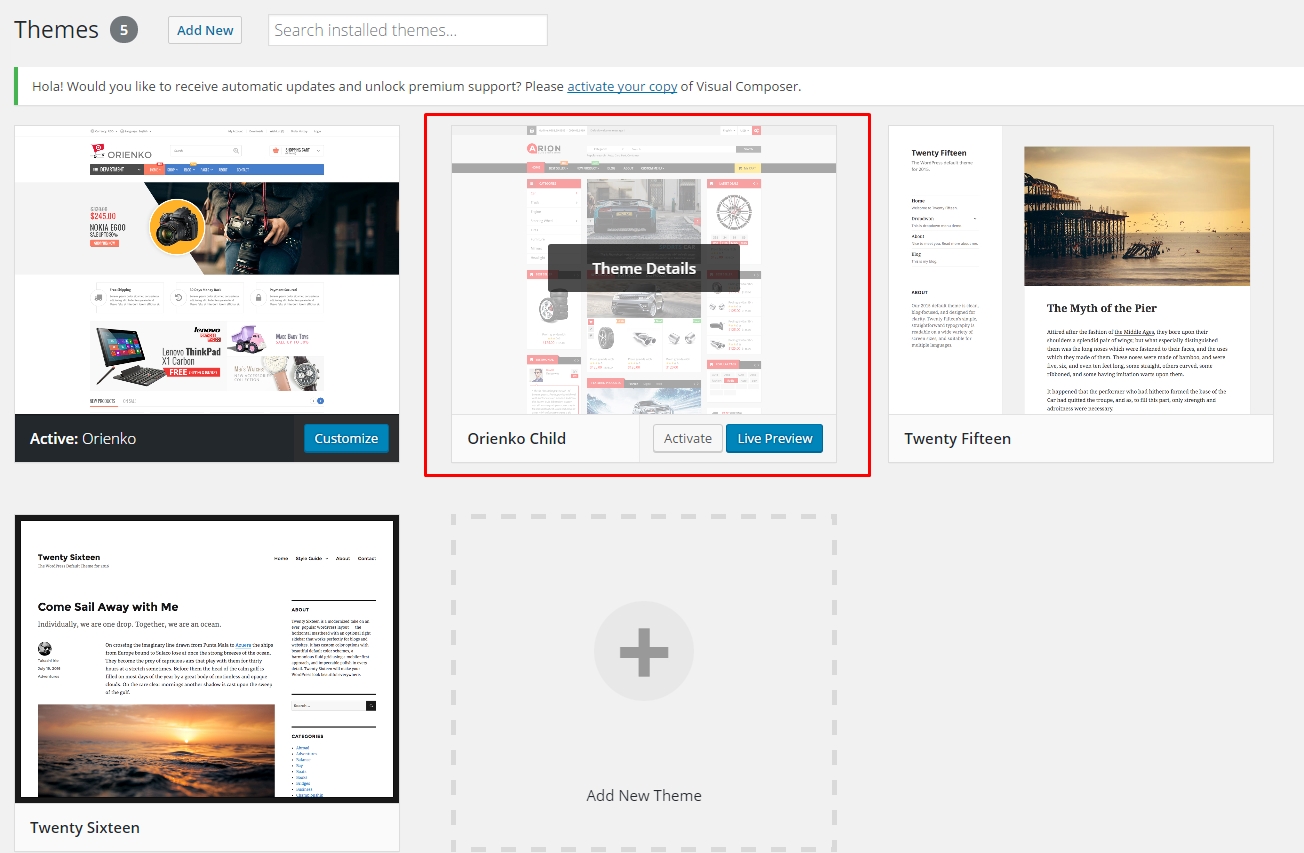This screenshot has height=853, width=1304.
Task: Click the theme count badge showing 5
Action: pos(124,30)
